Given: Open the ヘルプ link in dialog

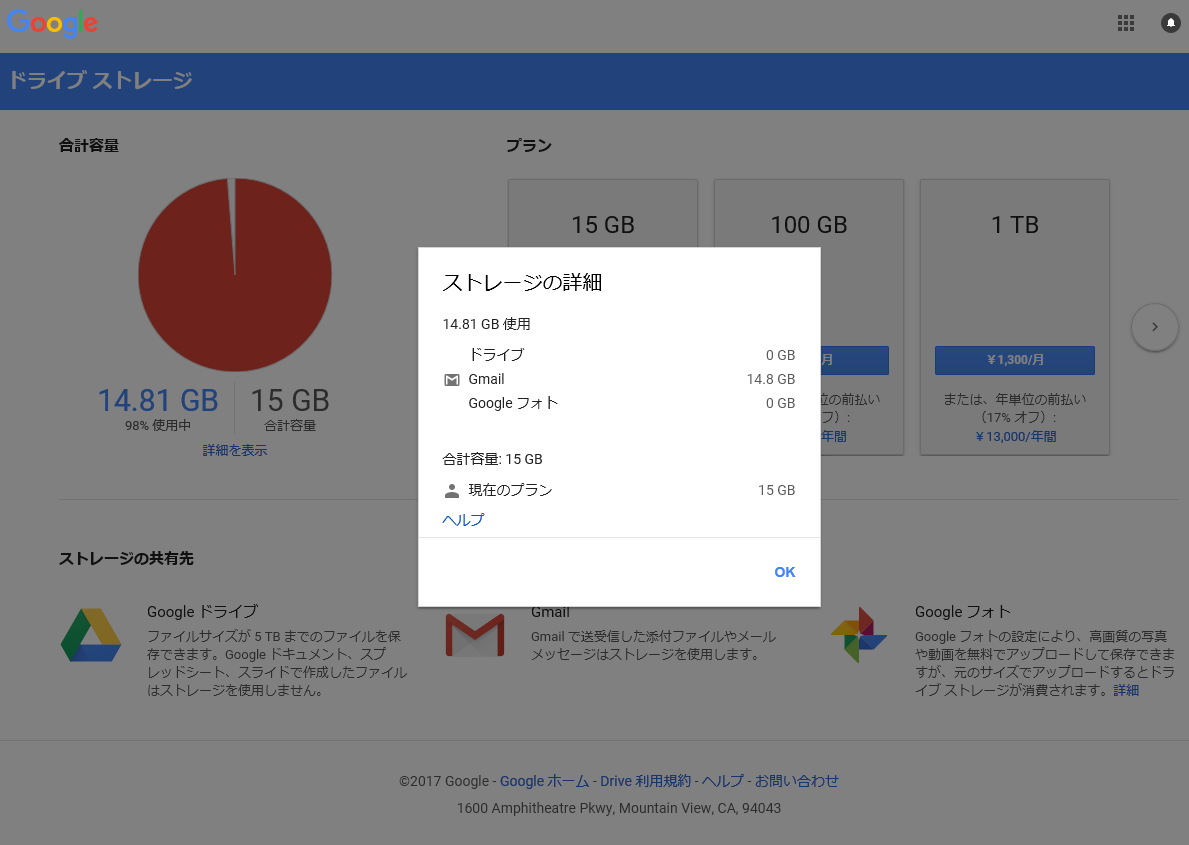Looking at the screenshot, I should [x=463, y=520].
